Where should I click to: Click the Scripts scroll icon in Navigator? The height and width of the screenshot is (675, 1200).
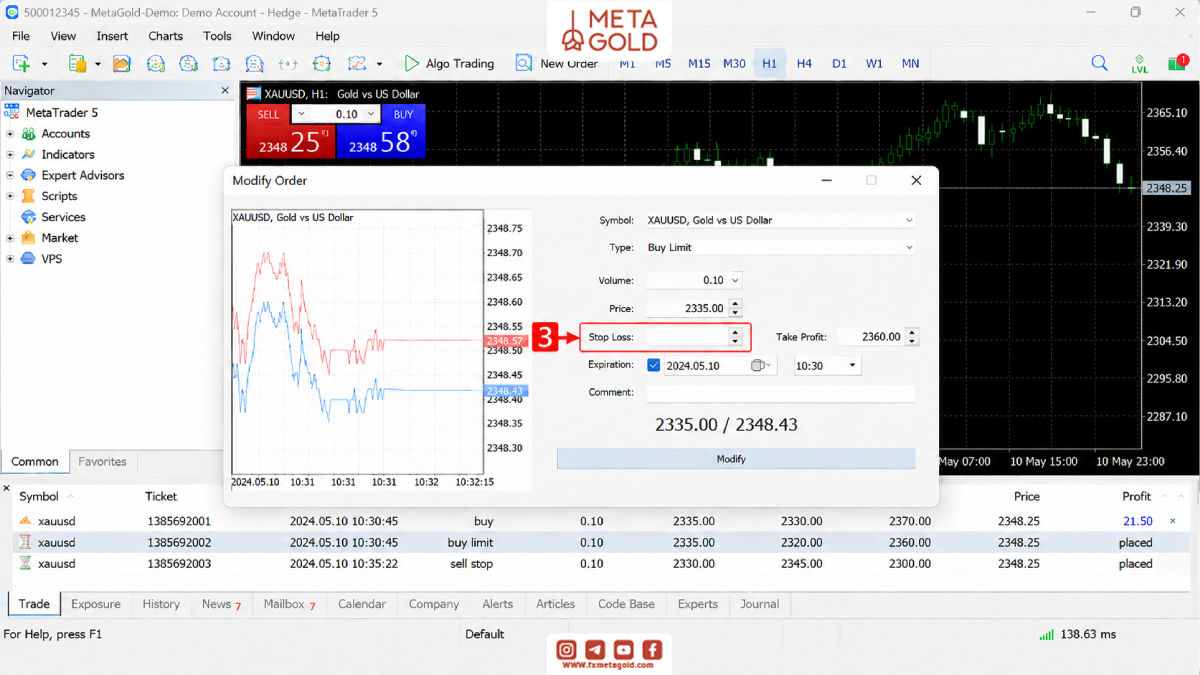tap(28, 196)
